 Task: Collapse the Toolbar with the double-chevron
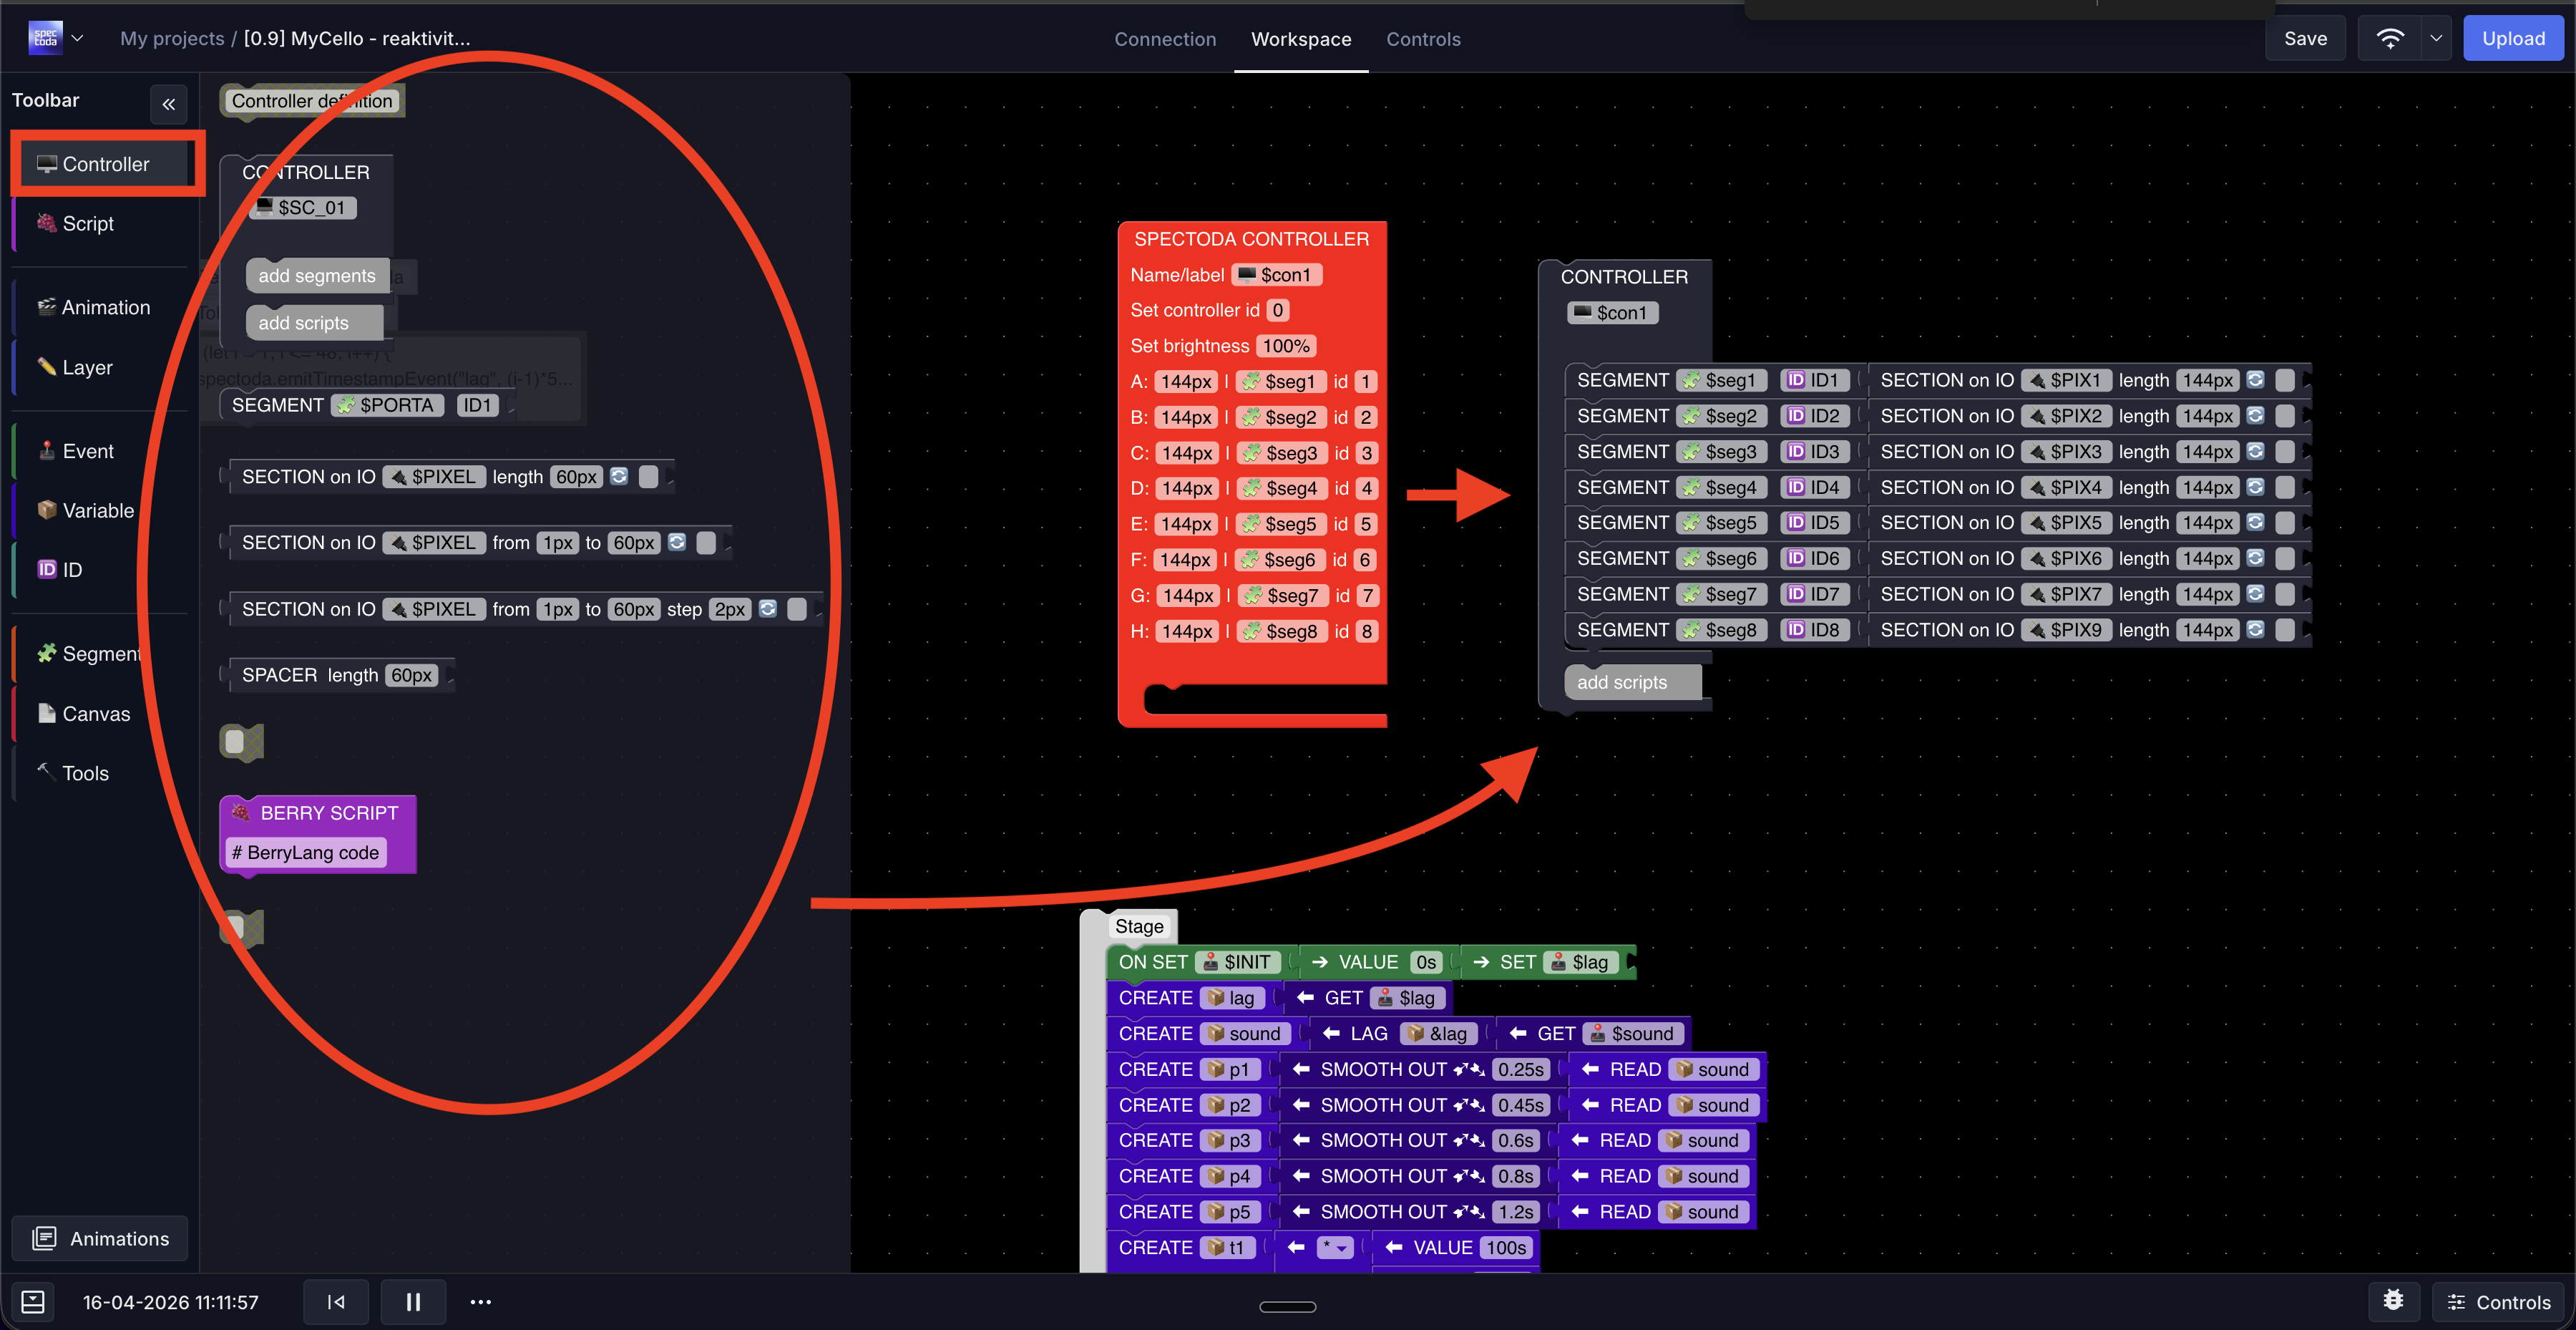[168, 104]
